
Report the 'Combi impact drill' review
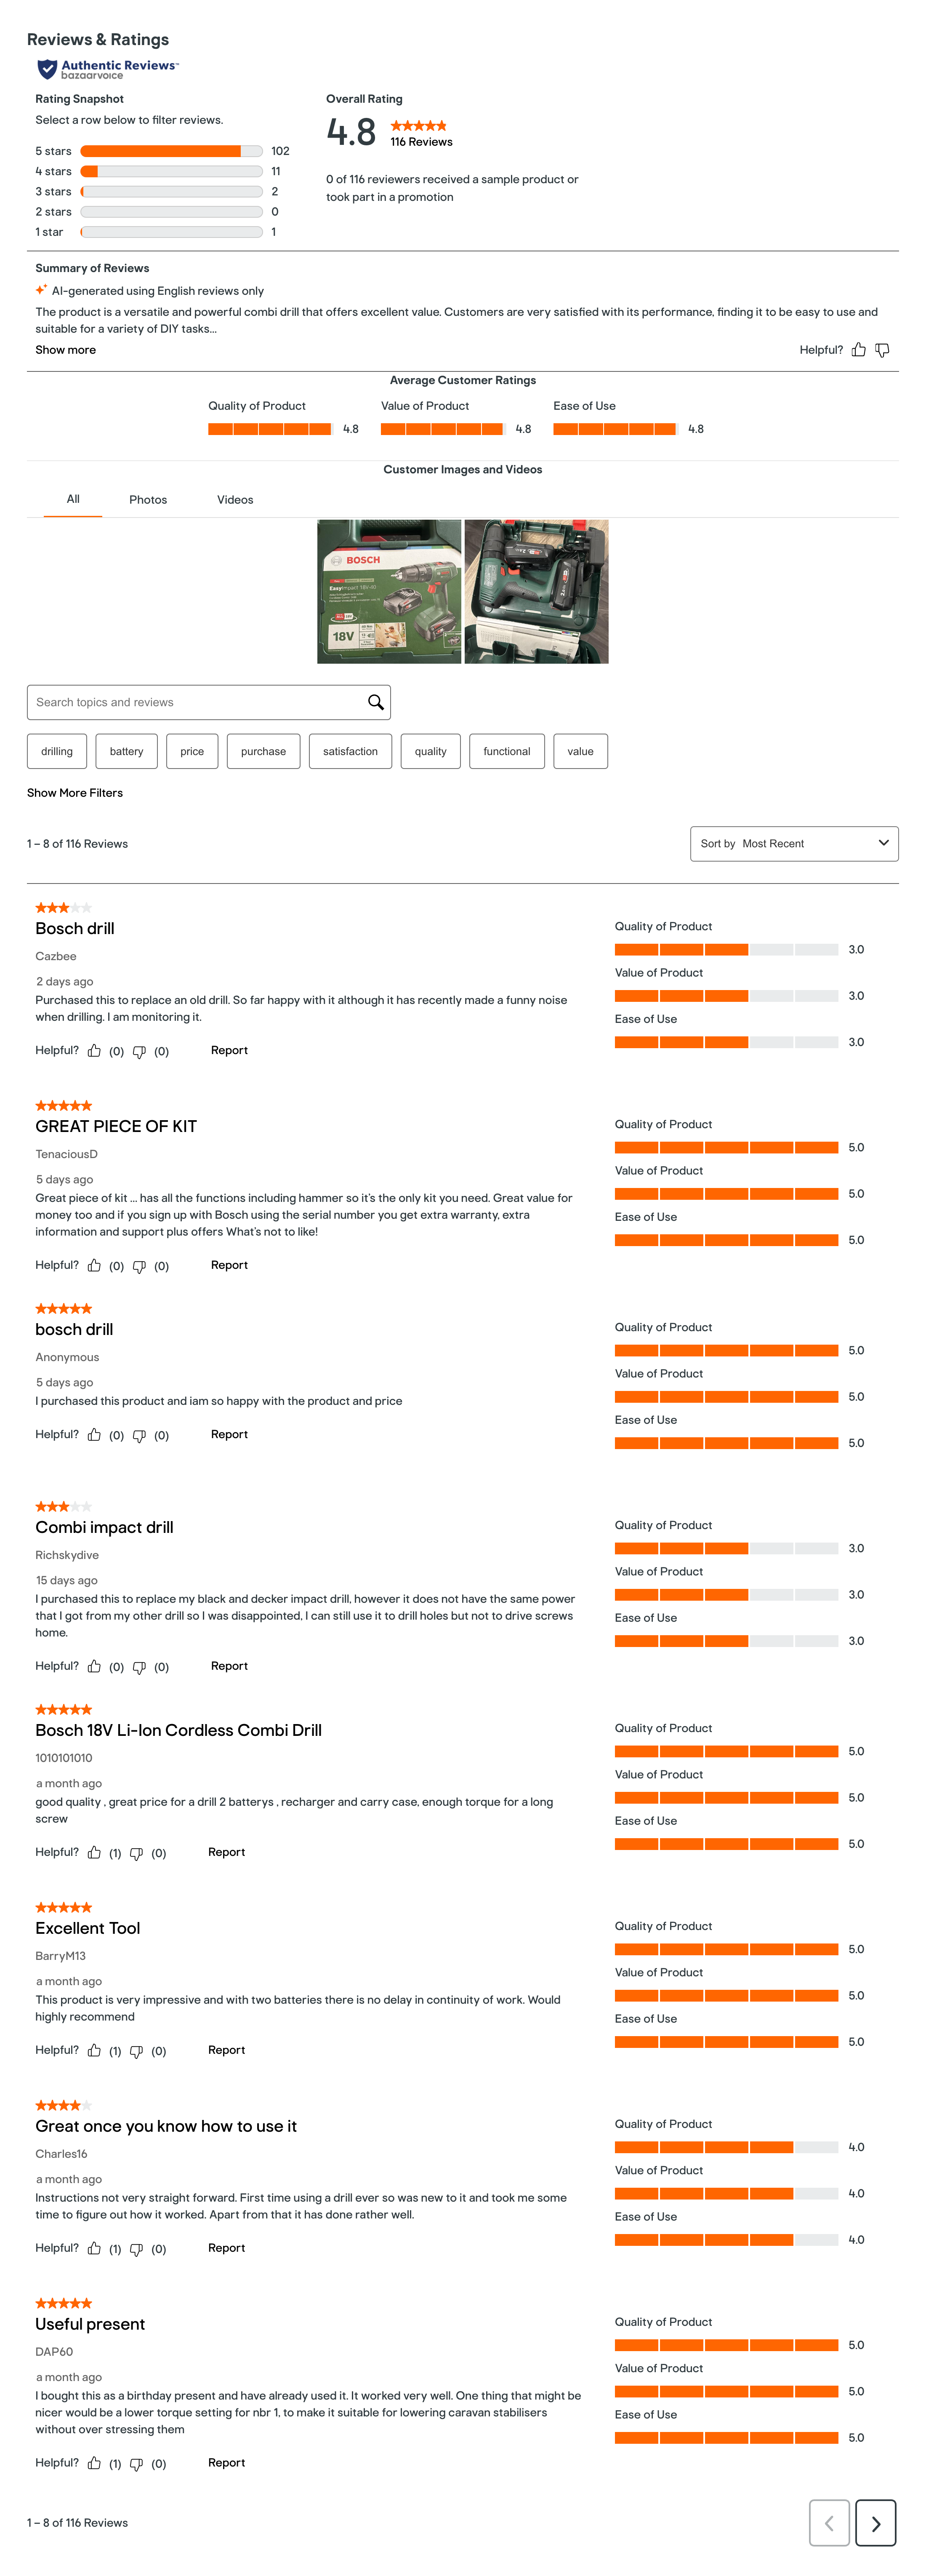coord(229,1666)
